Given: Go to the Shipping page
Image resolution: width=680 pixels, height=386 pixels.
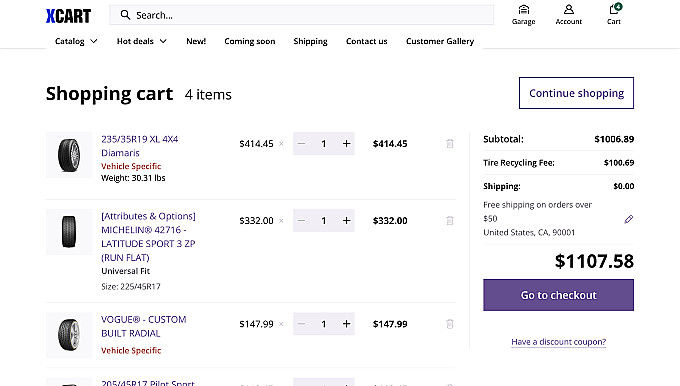Looking at the screenshot, I should (311, 41).
